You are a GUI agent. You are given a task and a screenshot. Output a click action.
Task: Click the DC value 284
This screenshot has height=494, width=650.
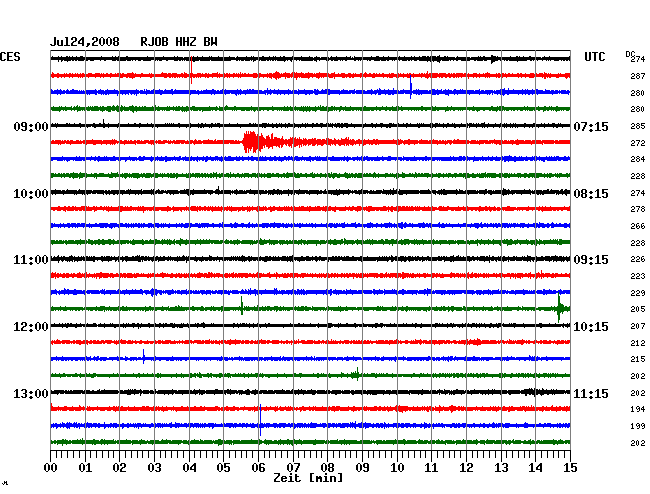tap(638, 159)
